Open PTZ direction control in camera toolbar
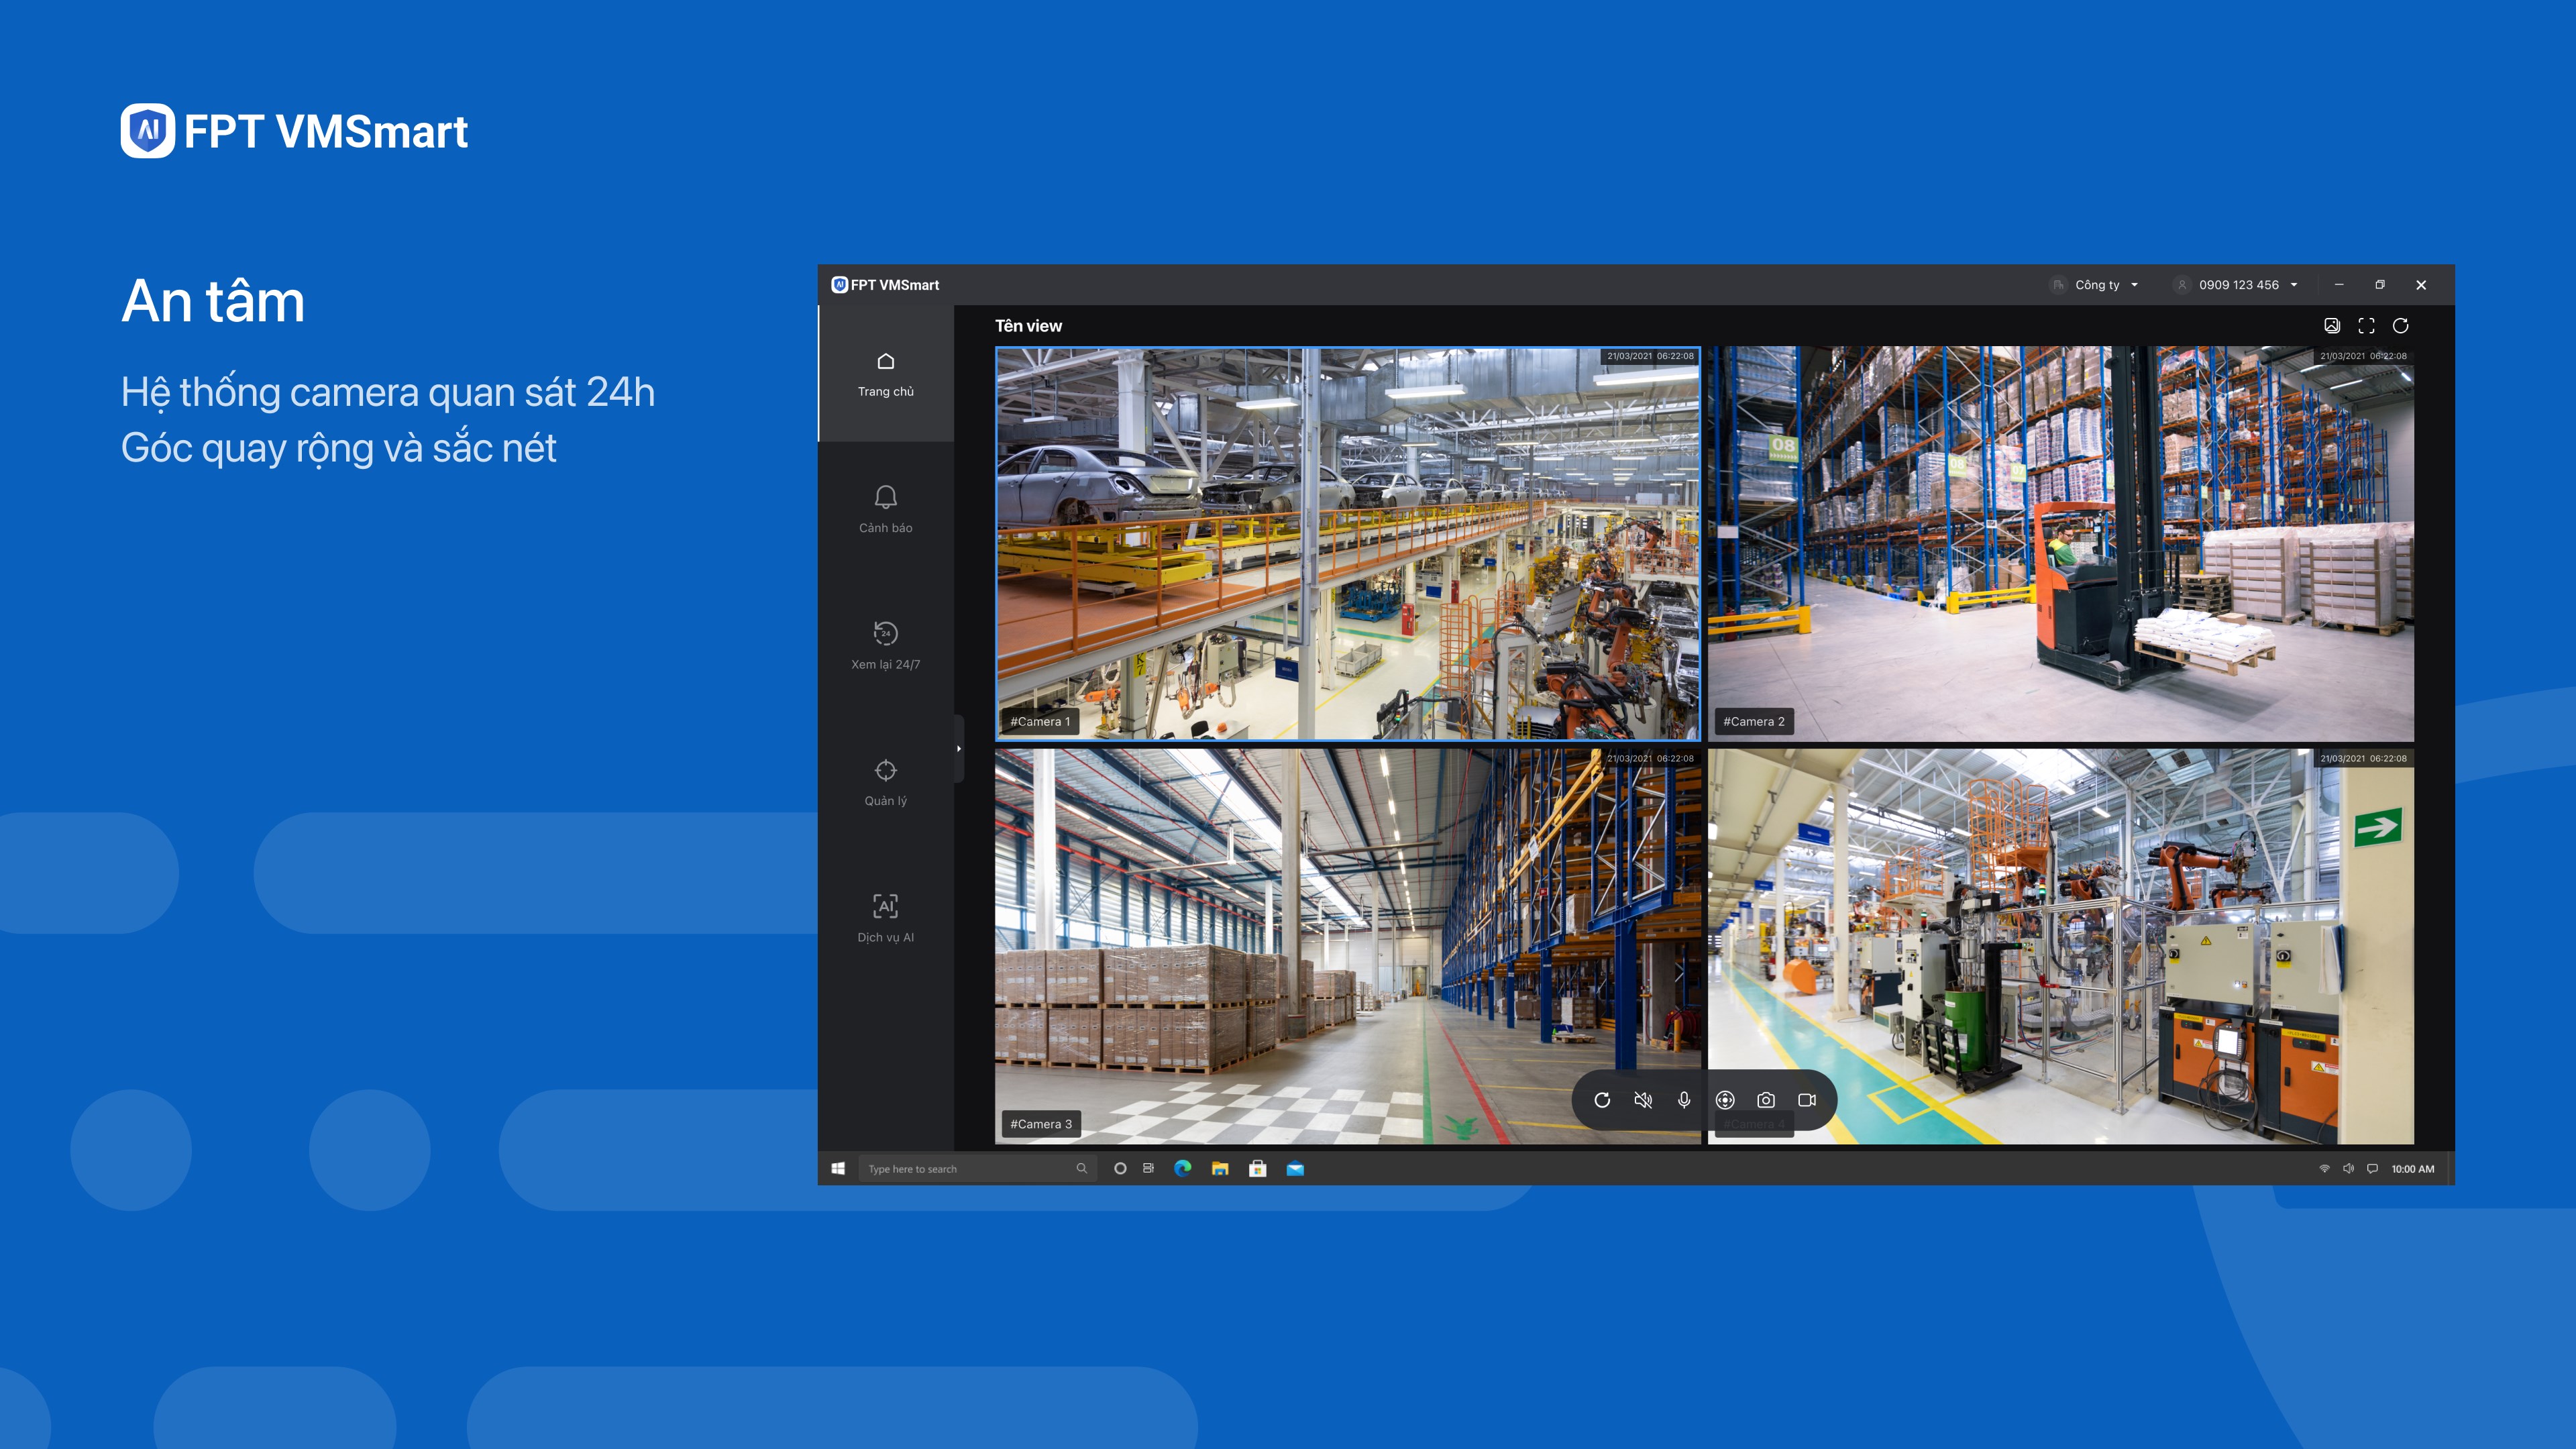The width and height of the screenshot is (2576, 1449). [x=1725, y=1100]
